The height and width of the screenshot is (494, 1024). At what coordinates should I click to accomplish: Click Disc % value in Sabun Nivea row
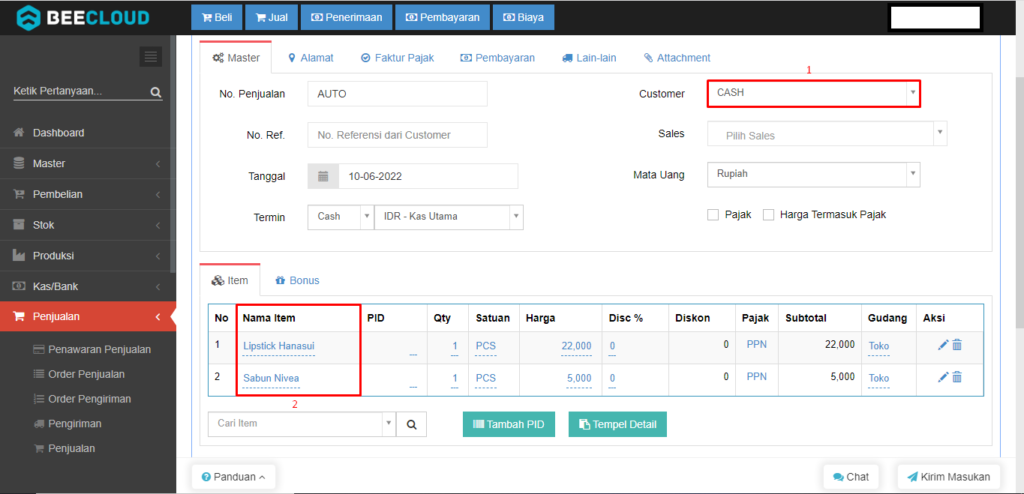pyautogui.click(x=613, y=378)
